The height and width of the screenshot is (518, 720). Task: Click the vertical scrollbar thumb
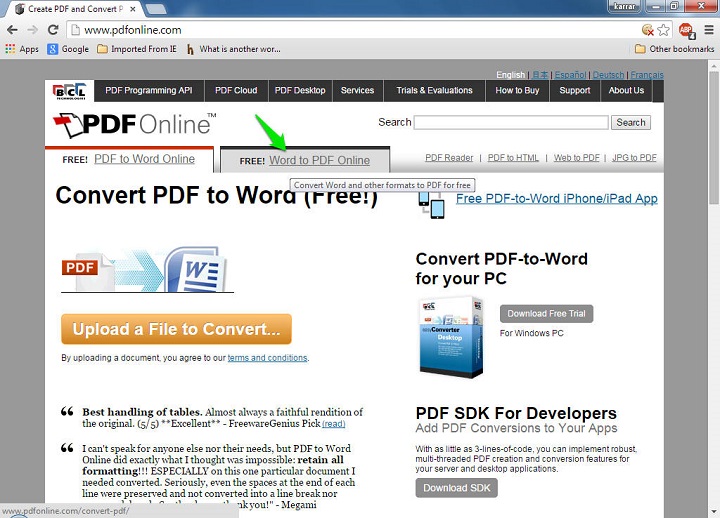click(x=714, y=137)
